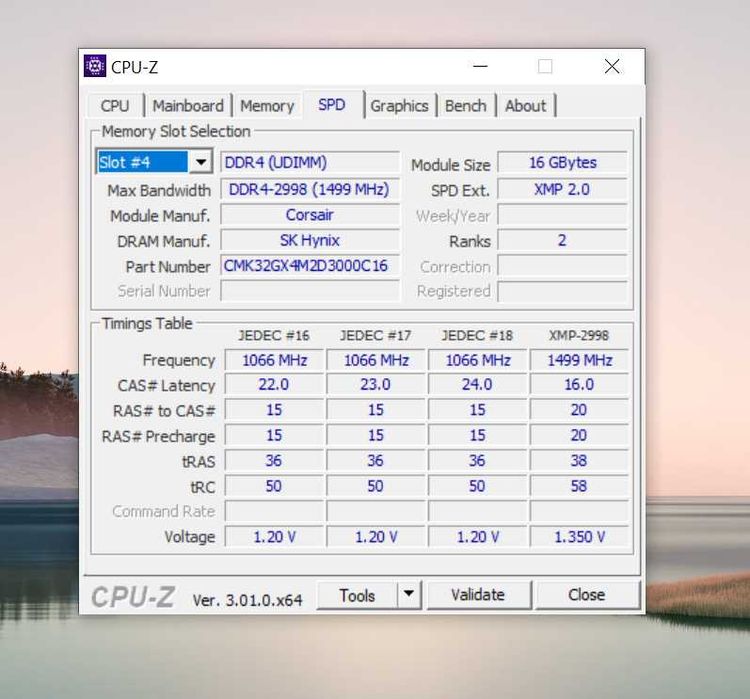Click CAS# Latency value 24.0

point(477,384)
